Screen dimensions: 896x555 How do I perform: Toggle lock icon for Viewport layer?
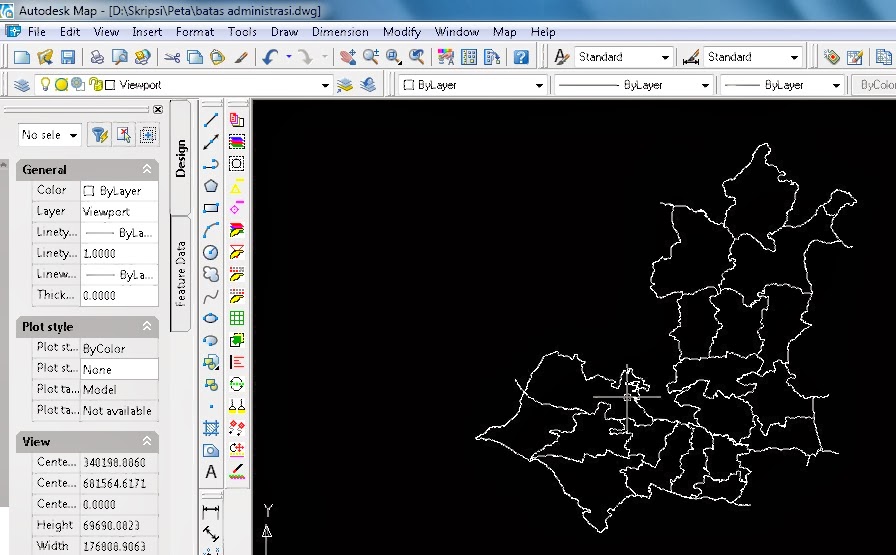pos(95,85)
